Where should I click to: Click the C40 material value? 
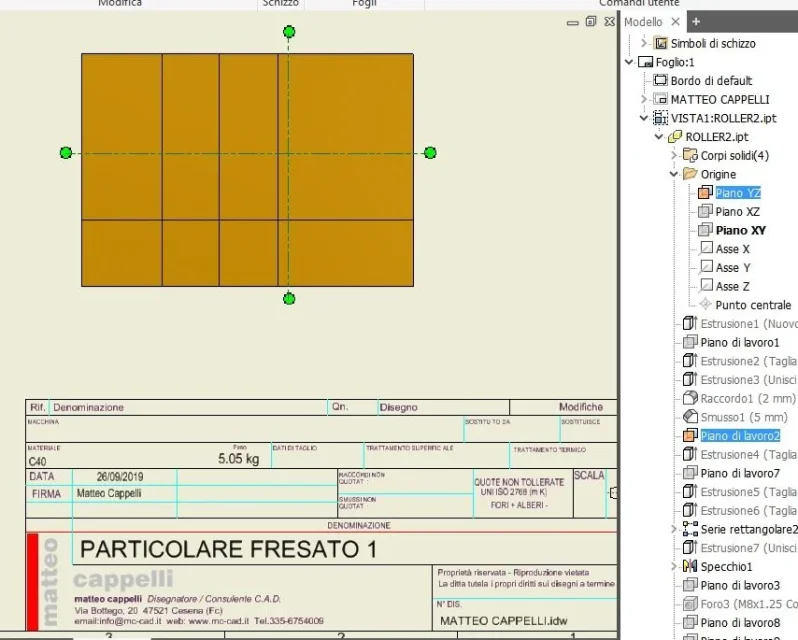pos(38,461)
